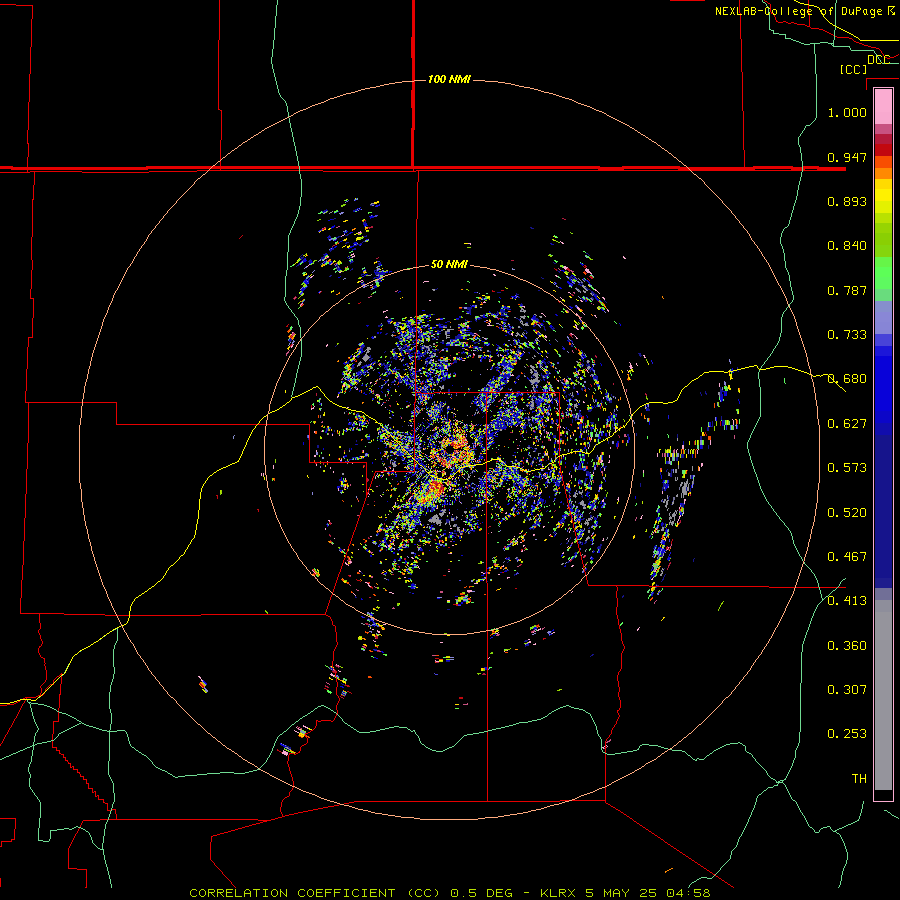
Task: Select the 0.733 scale value
Action: click(847, 335)
